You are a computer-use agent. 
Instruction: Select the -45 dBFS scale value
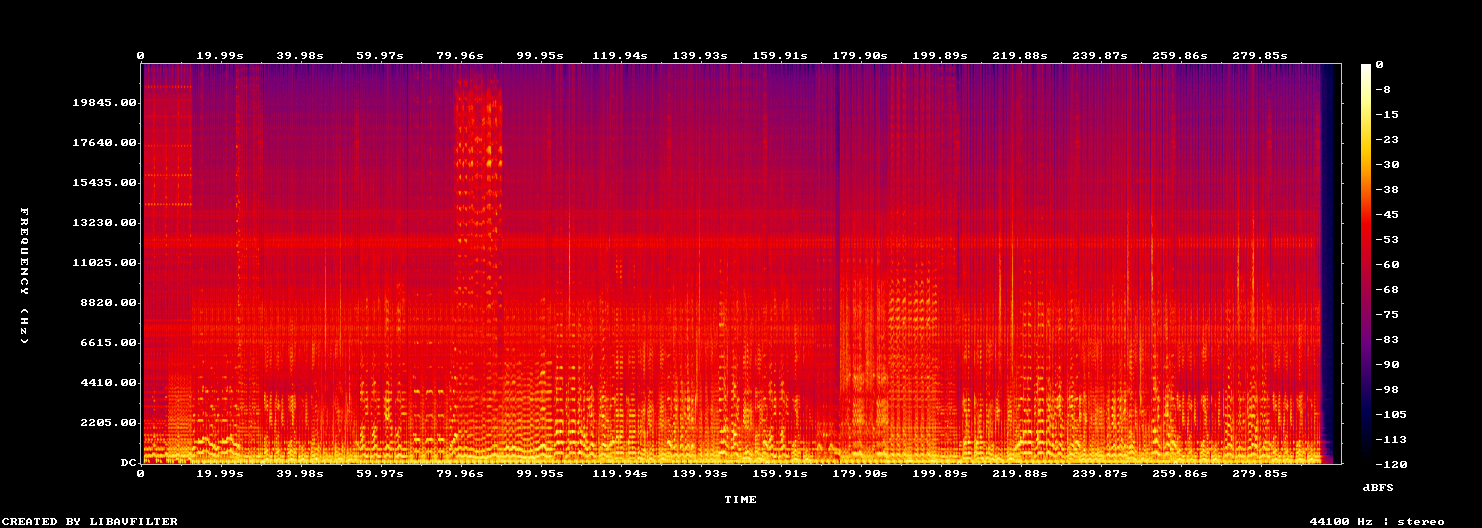[1387, 215]
